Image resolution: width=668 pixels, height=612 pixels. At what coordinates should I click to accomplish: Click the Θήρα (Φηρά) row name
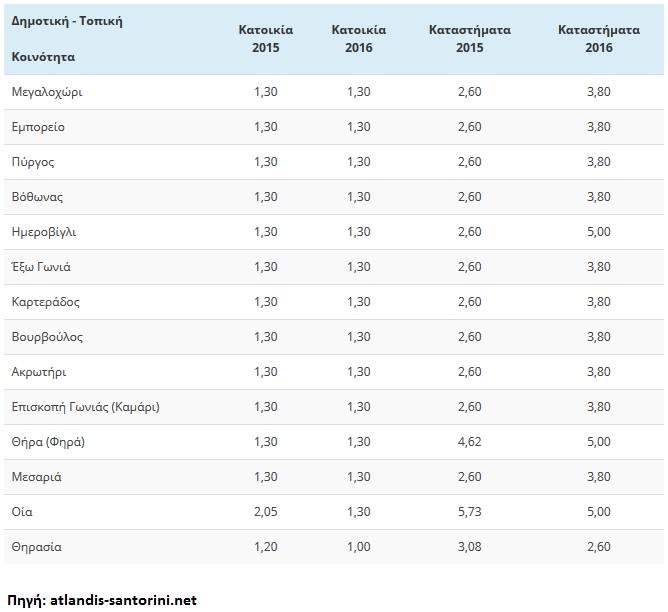pos(47,442)
